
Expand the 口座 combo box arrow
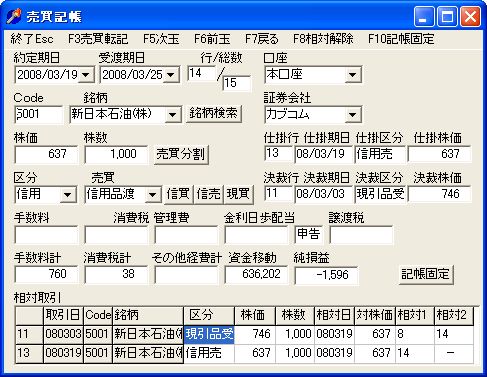click(353, 75)
